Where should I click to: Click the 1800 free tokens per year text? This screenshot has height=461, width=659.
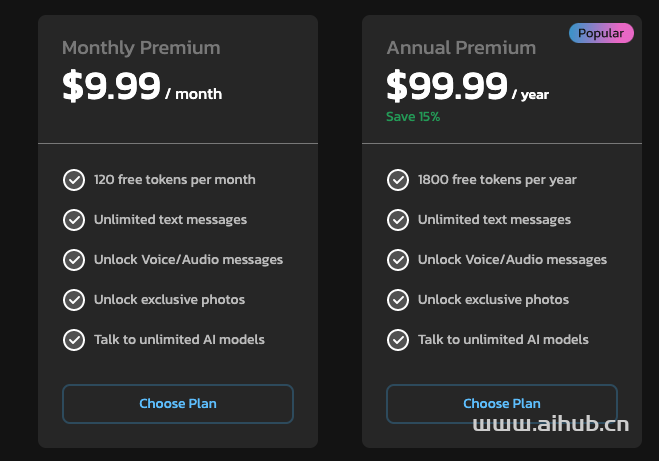pos(497,180)
